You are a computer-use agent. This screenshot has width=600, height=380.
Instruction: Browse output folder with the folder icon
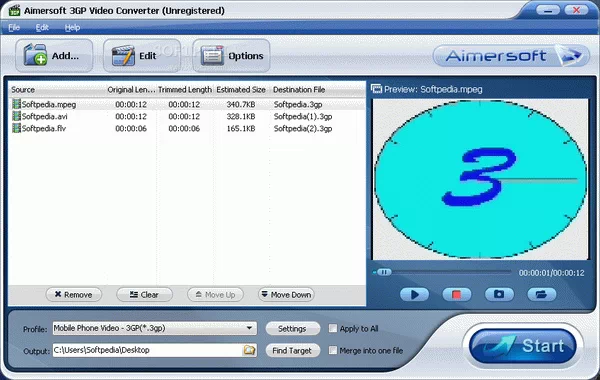249,350
